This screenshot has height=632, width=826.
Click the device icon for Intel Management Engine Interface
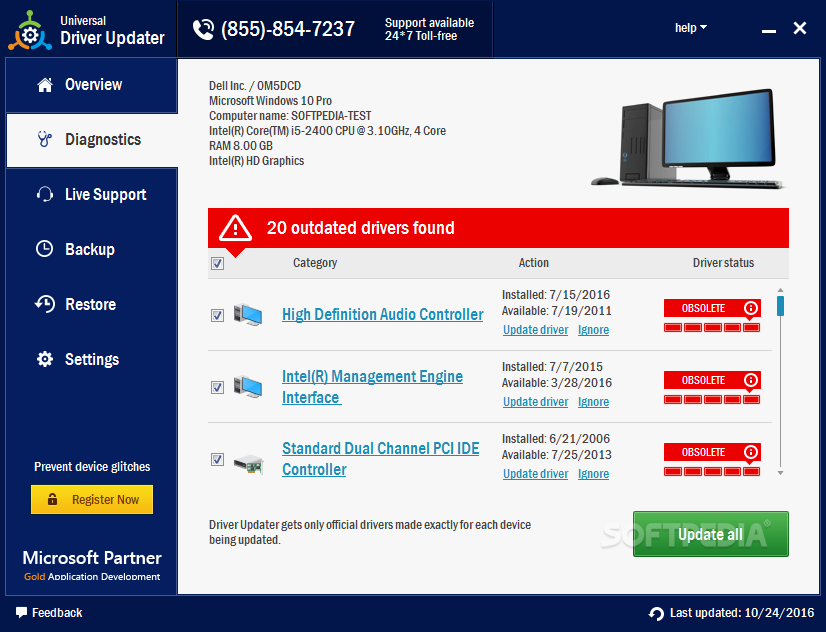click(248, 387)
